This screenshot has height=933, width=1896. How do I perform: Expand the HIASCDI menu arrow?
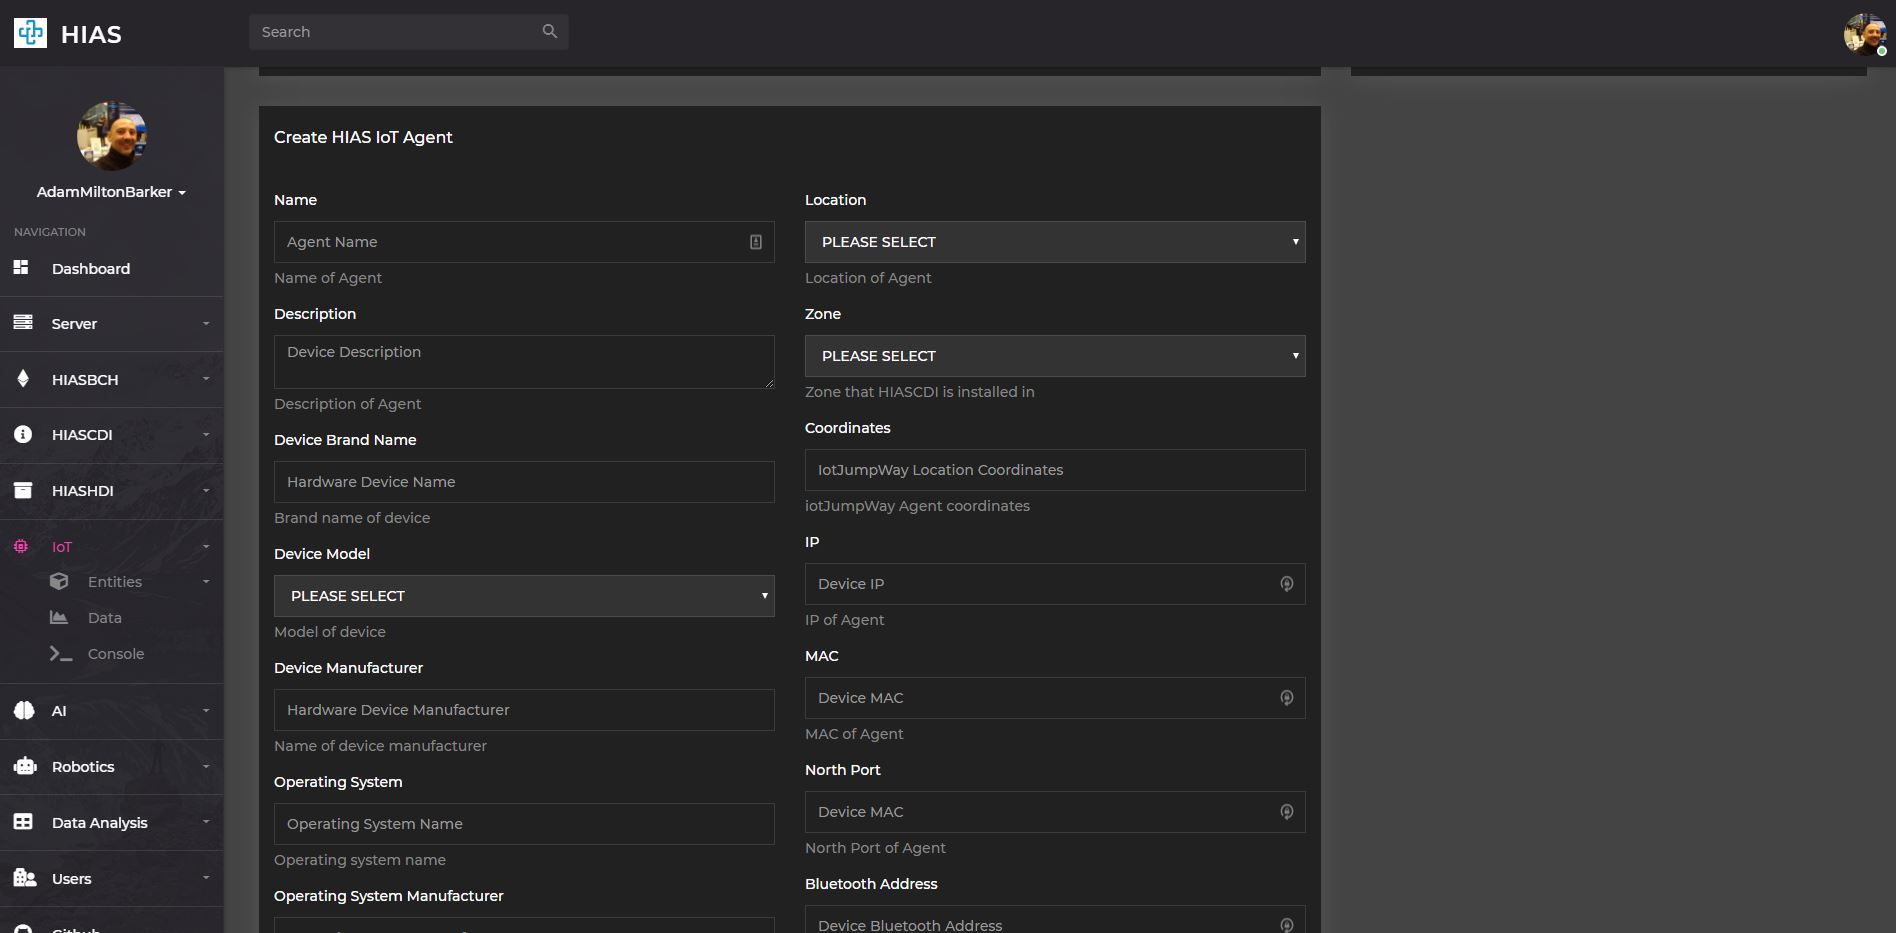click(206, 435)
